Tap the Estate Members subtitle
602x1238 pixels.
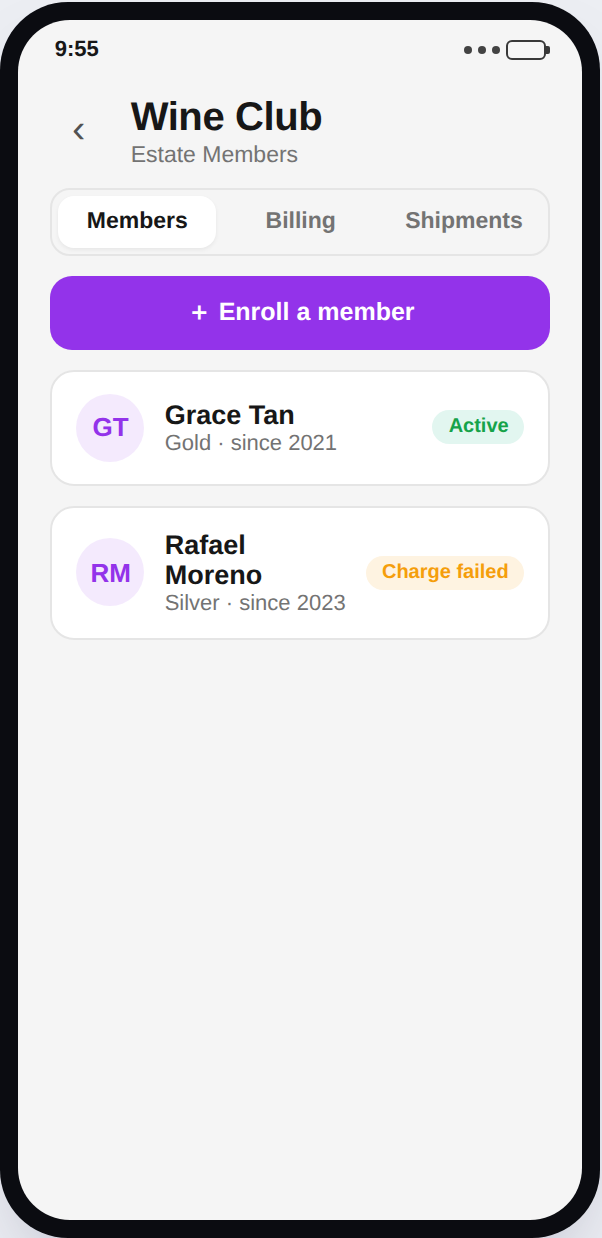point(214,155)
